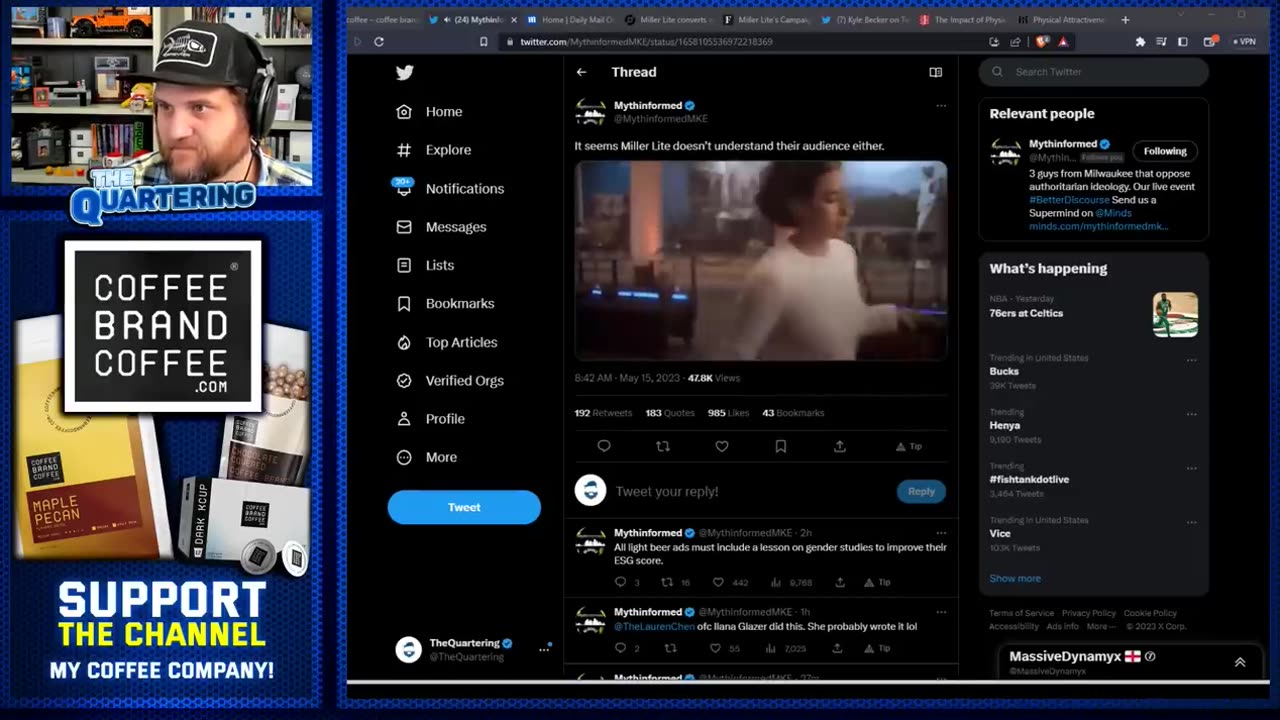This screenshot has width=1280, height=720.
Task: Open Terms of Service footer link
Action: point(1021,613)
